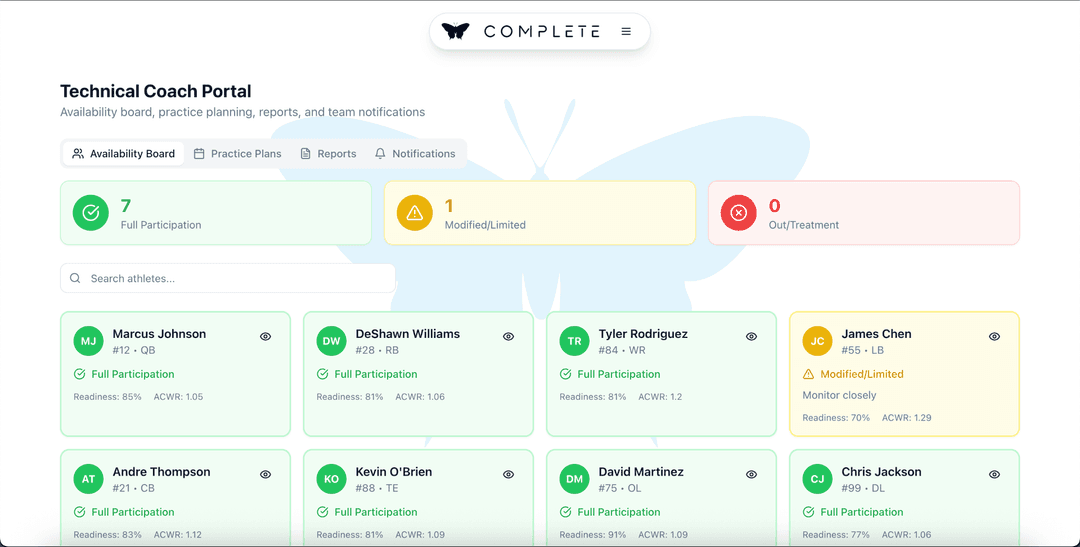1080x547 pixels.
Task: Click David Martinez eye icon
Action: (751, 474)
